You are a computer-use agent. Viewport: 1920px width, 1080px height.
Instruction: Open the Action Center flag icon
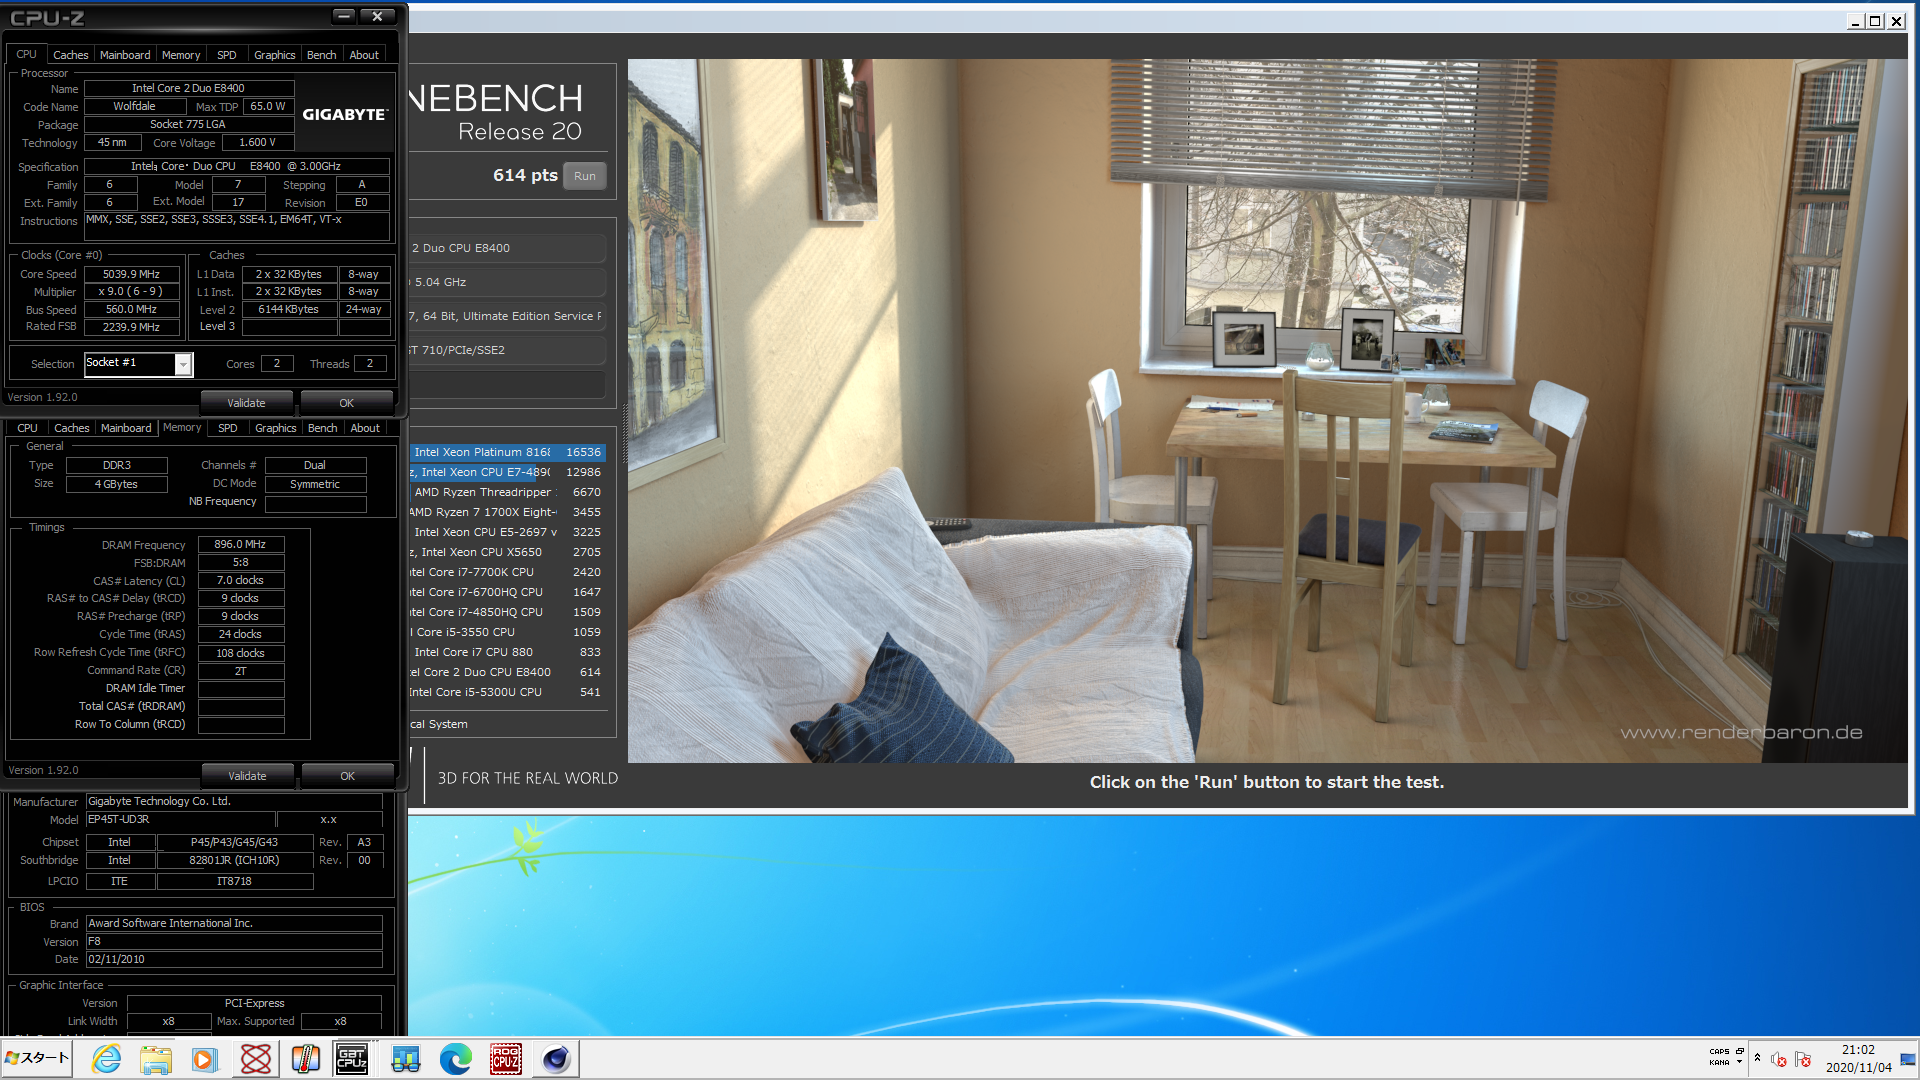1803,1059
